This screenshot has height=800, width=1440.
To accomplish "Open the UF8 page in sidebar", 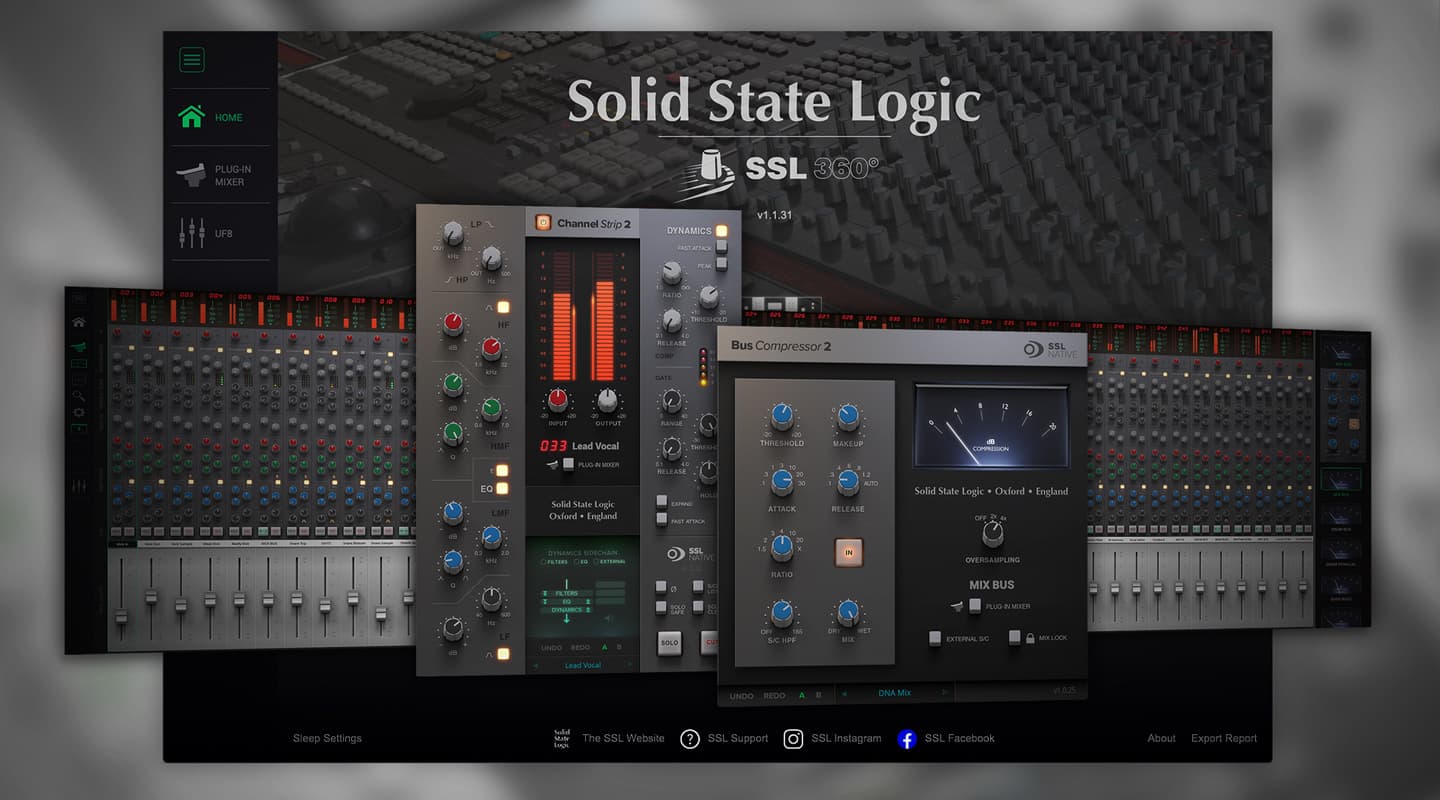I will point(206,233).
